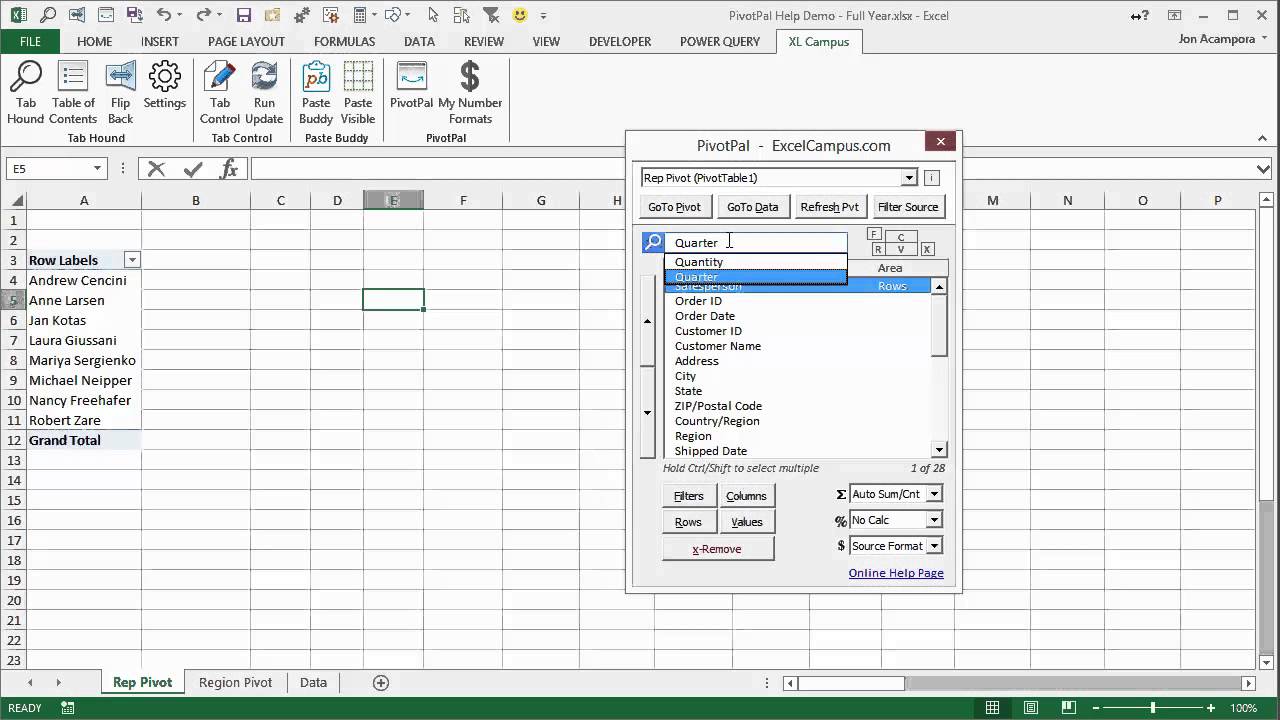Screen dimensions: 1280x720
Task: Open the Auto Sum/Cnt dropdown
Action: [x=933, y=494]
